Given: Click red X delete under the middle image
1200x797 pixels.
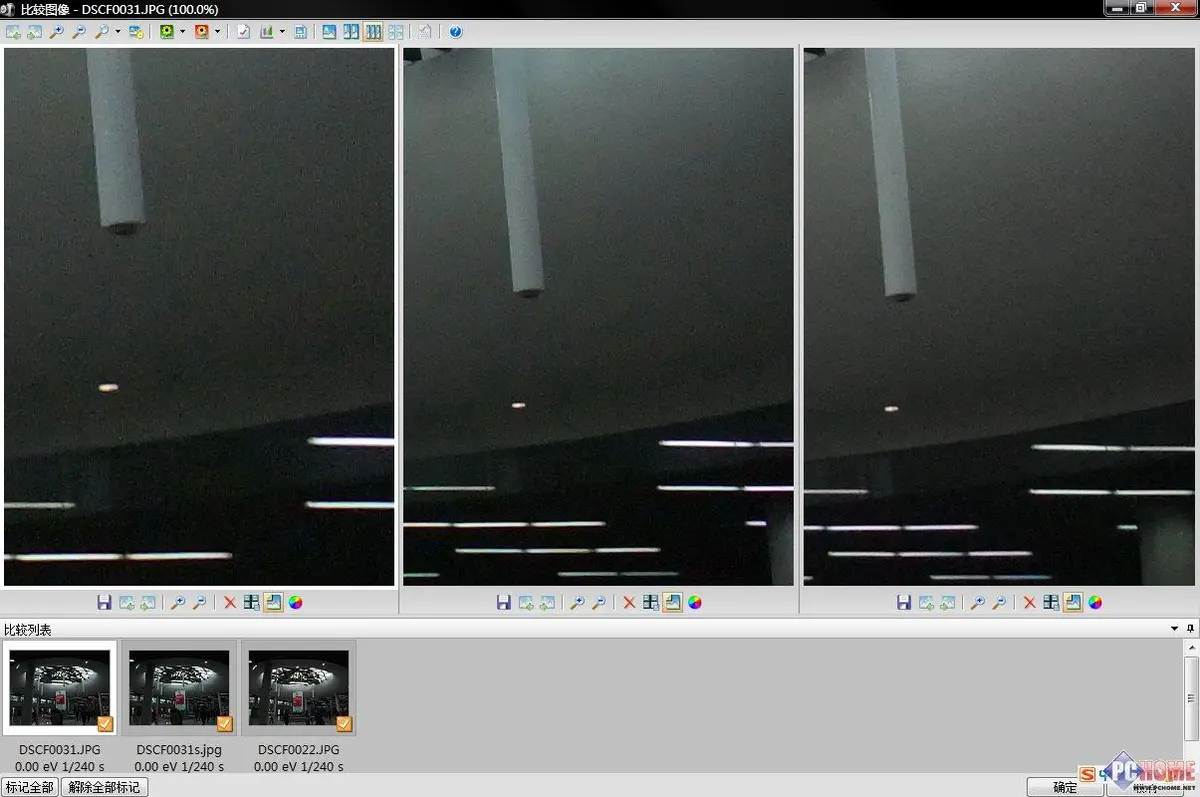Looking at the screenshot, I should point(629,603).
